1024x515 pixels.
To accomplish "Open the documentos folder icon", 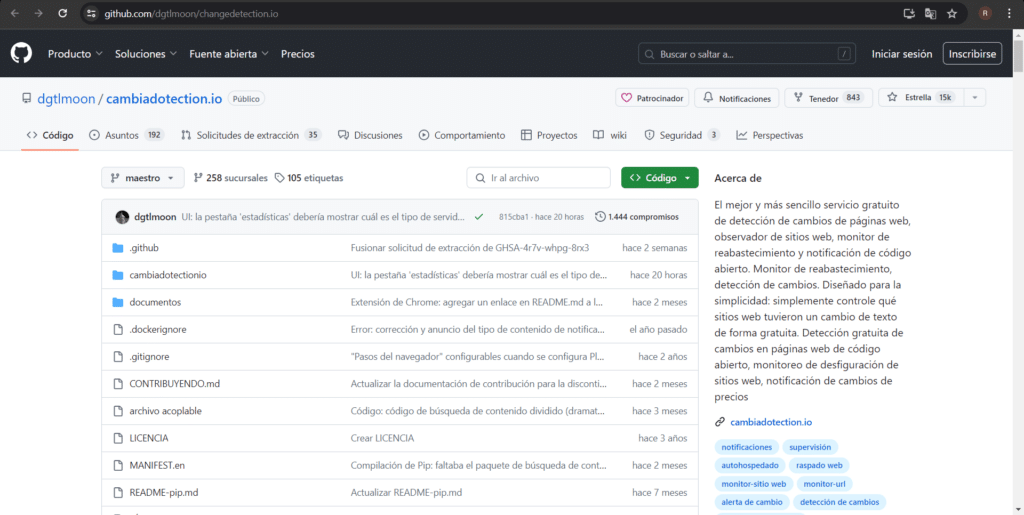I will 118,302.
